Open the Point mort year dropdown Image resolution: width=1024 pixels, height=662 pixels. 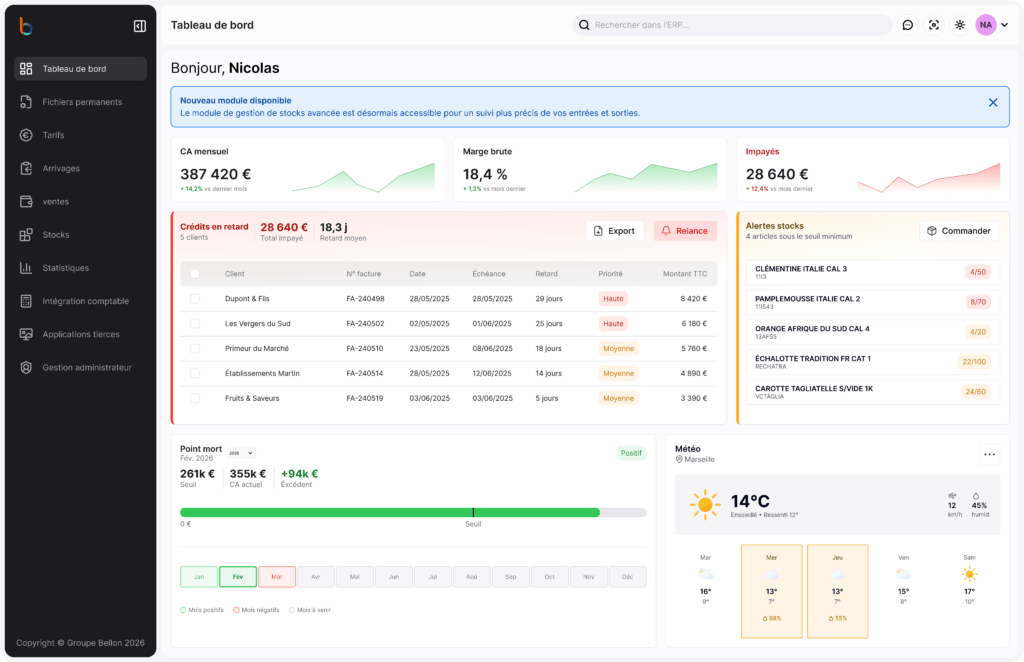tap(242, 453)
